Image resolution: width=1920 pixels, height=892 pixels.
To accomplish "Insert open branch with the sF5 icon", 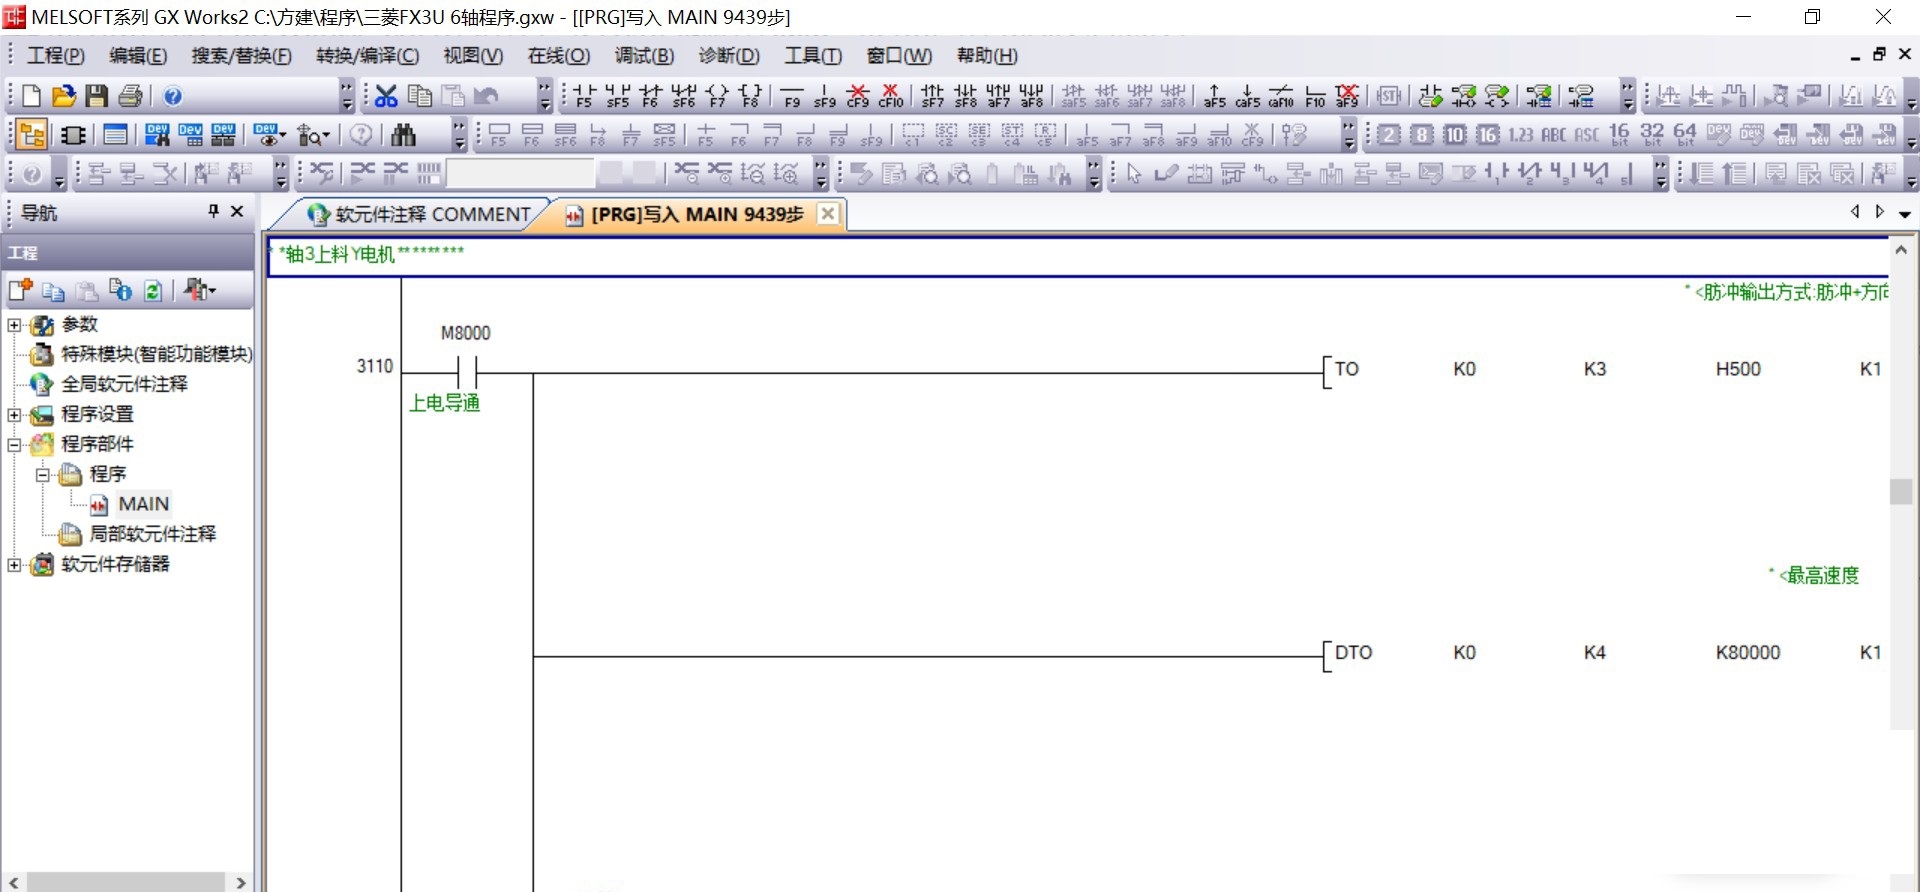I will [618, 96].
